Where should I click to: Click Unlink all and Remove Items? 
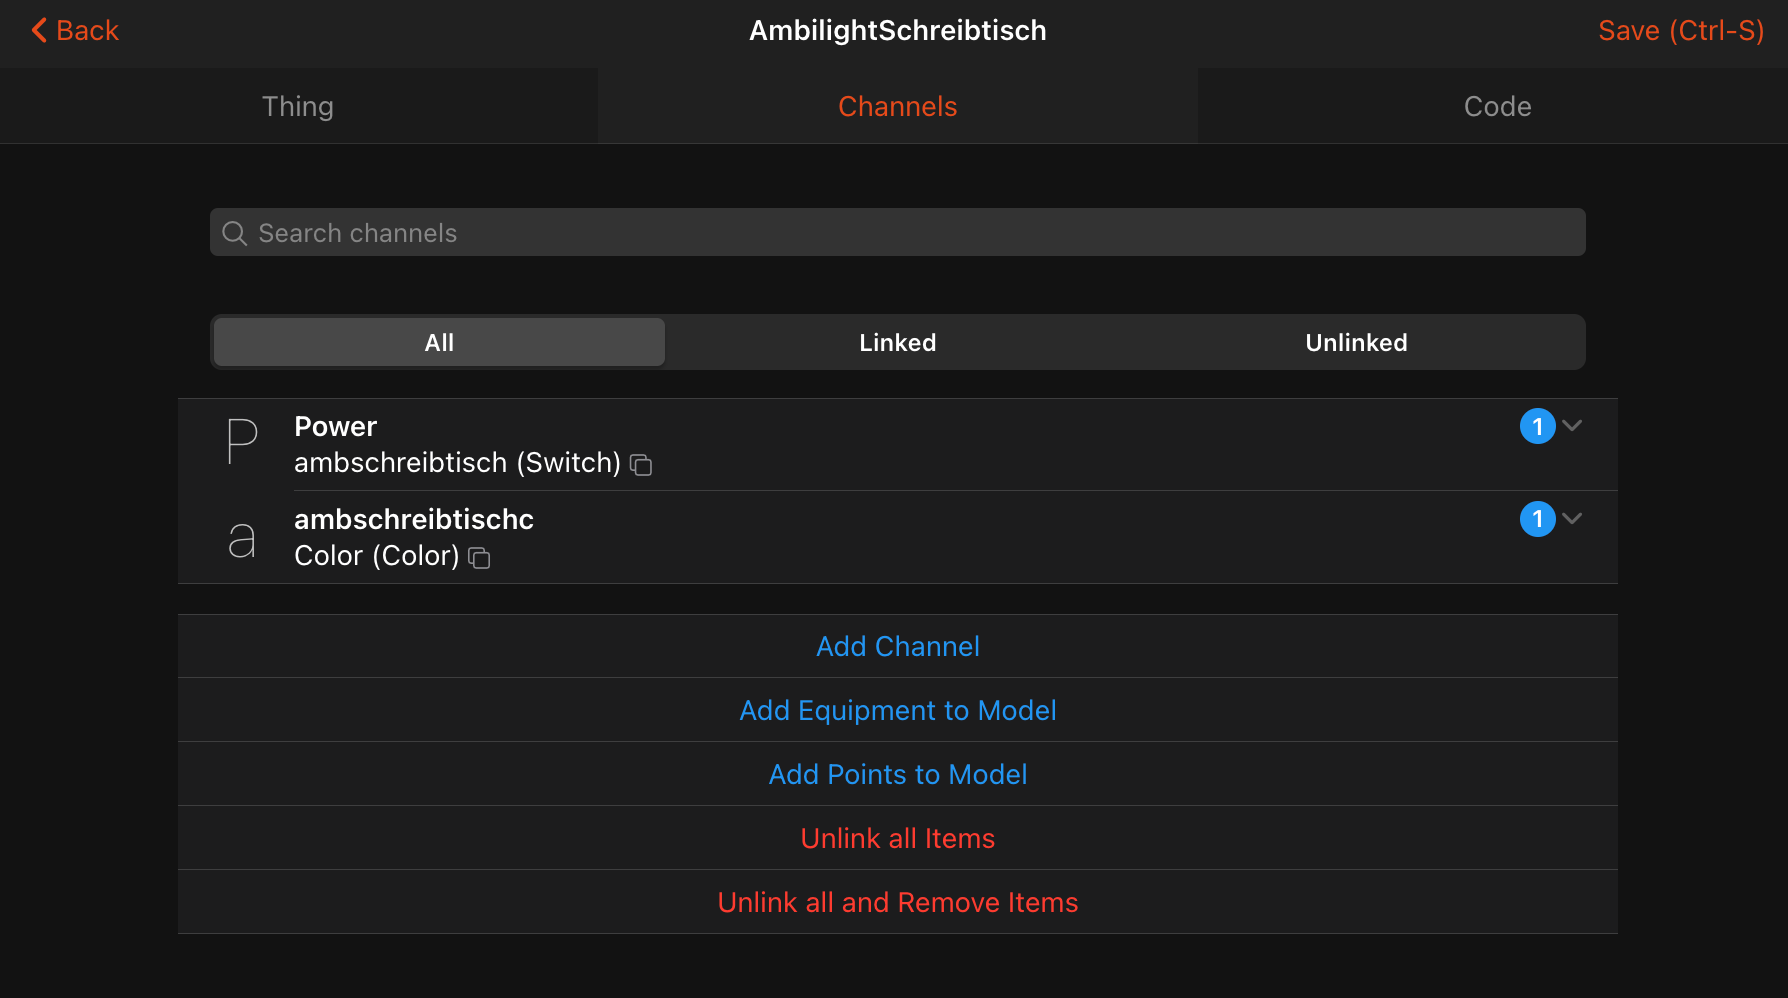click(x=897, y=902)
